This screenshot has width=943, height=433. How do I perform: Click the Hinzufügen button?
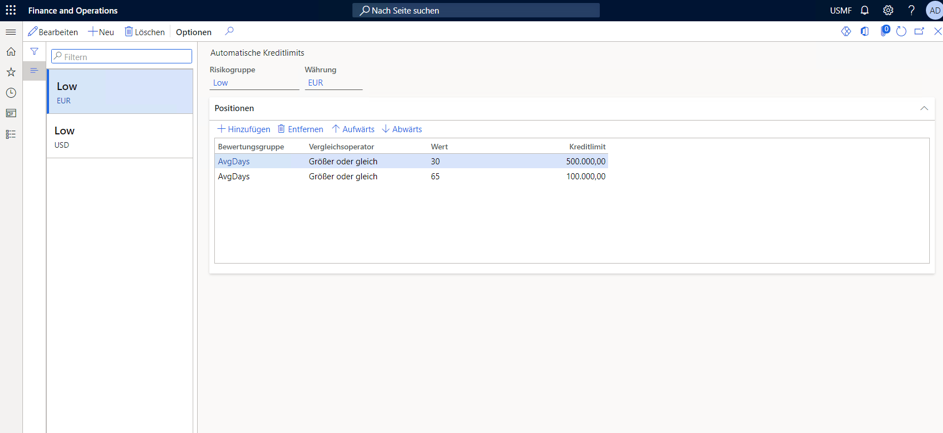point(244,129)
